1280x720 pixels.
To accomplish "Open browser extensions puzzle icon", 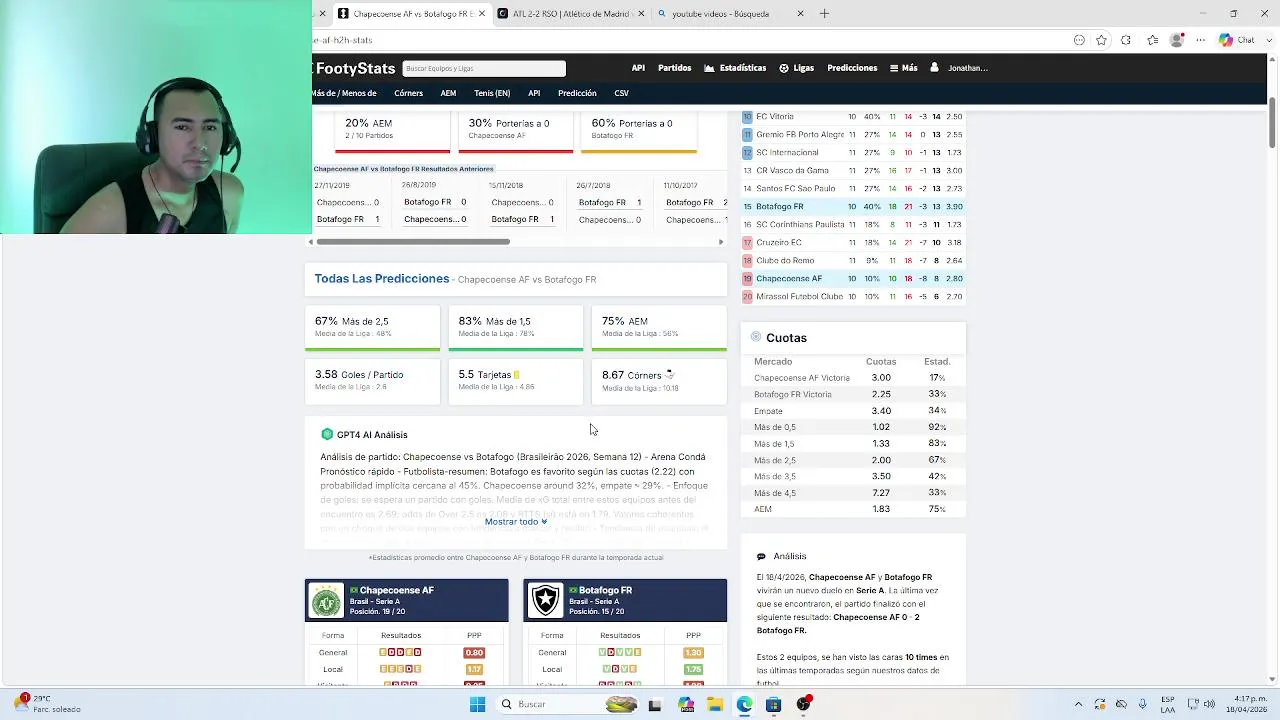I will [1126, 40].
